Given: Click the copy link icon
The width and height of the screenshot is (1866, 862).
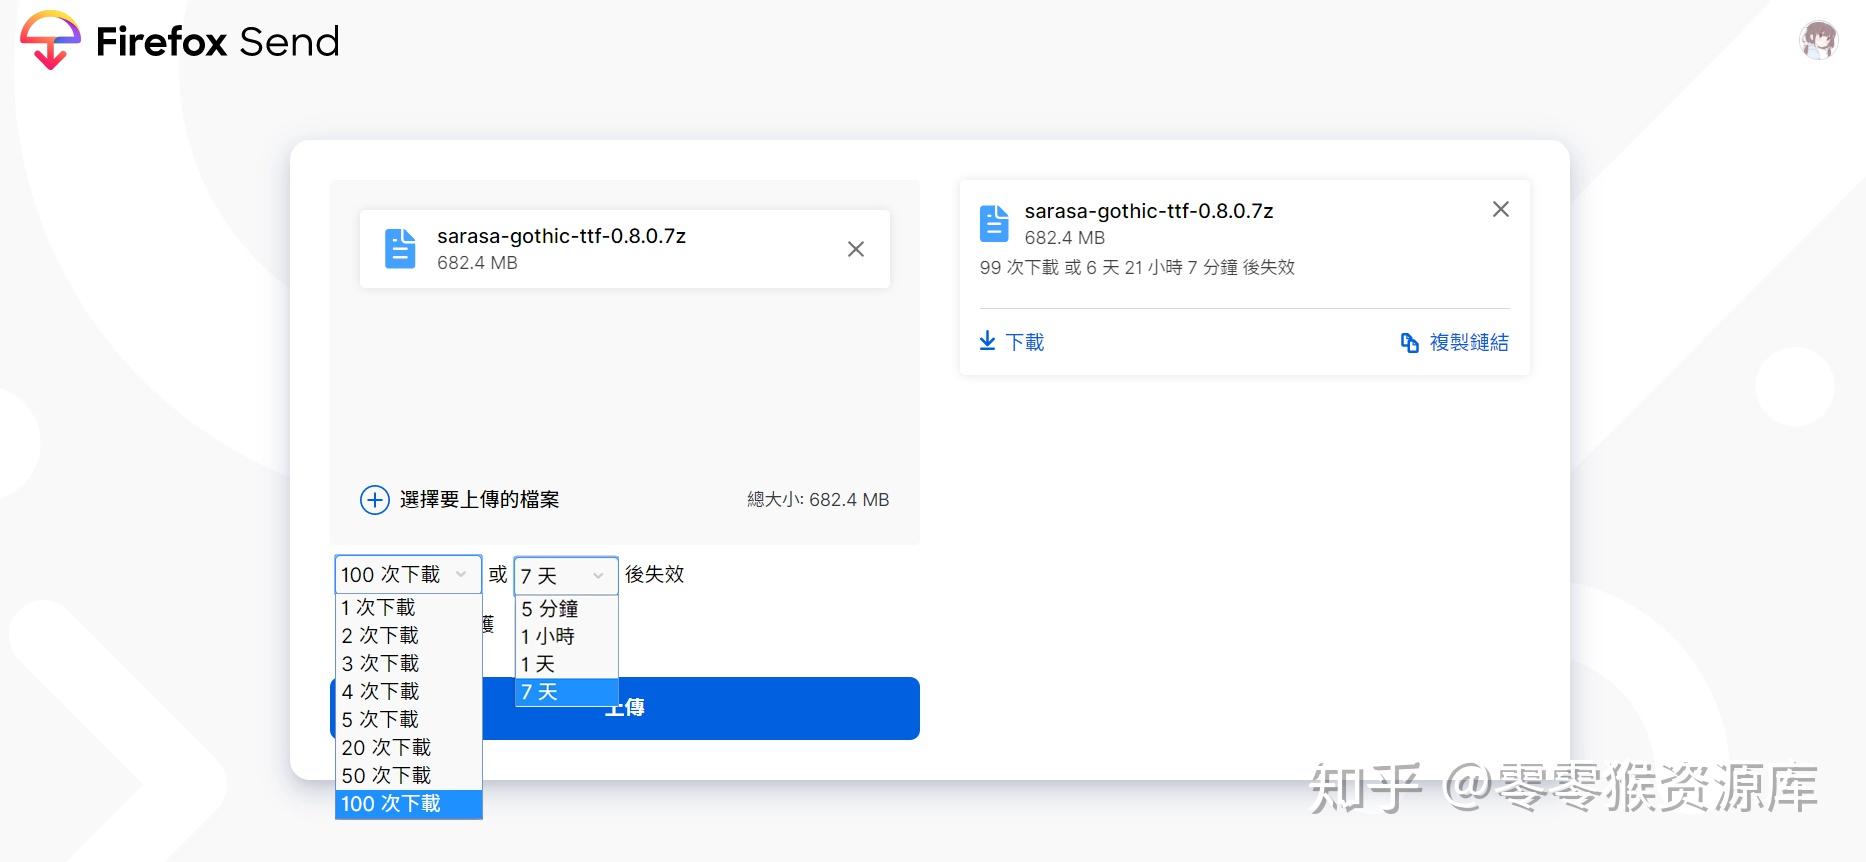Looking at the screenshot, I should click(1410, 343).
